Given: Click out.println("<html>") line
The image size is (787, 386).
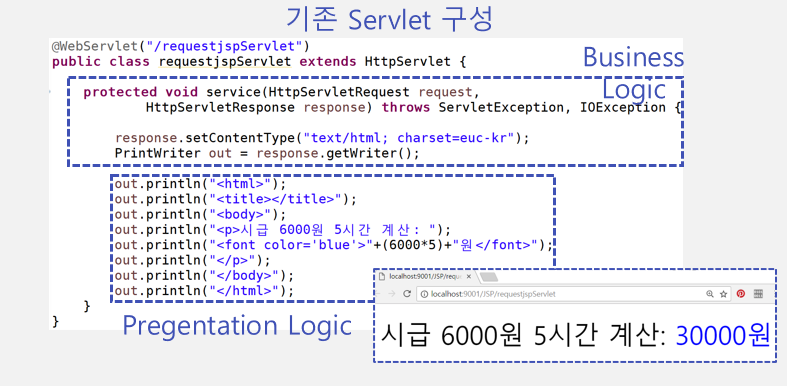Looking at the screenshot, I should tap(200, 184).
